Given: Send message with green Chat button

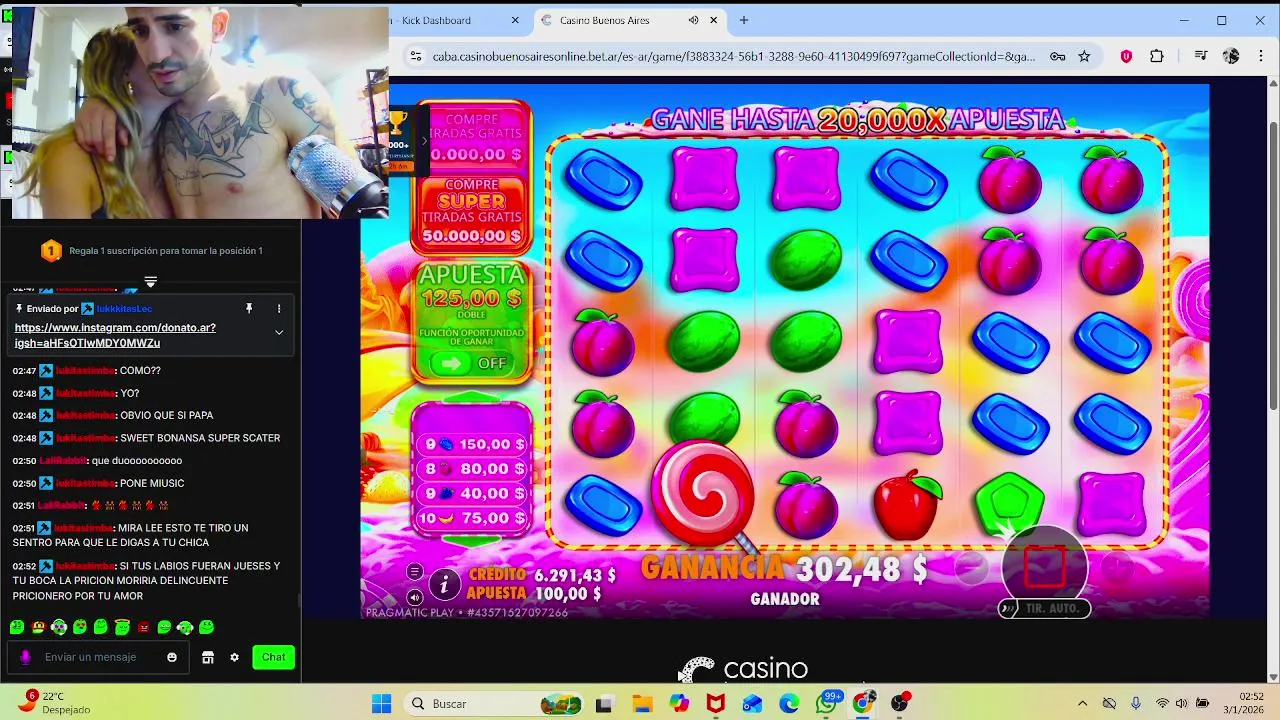Looking at the screenshot, I should click(x=274, y=657).
